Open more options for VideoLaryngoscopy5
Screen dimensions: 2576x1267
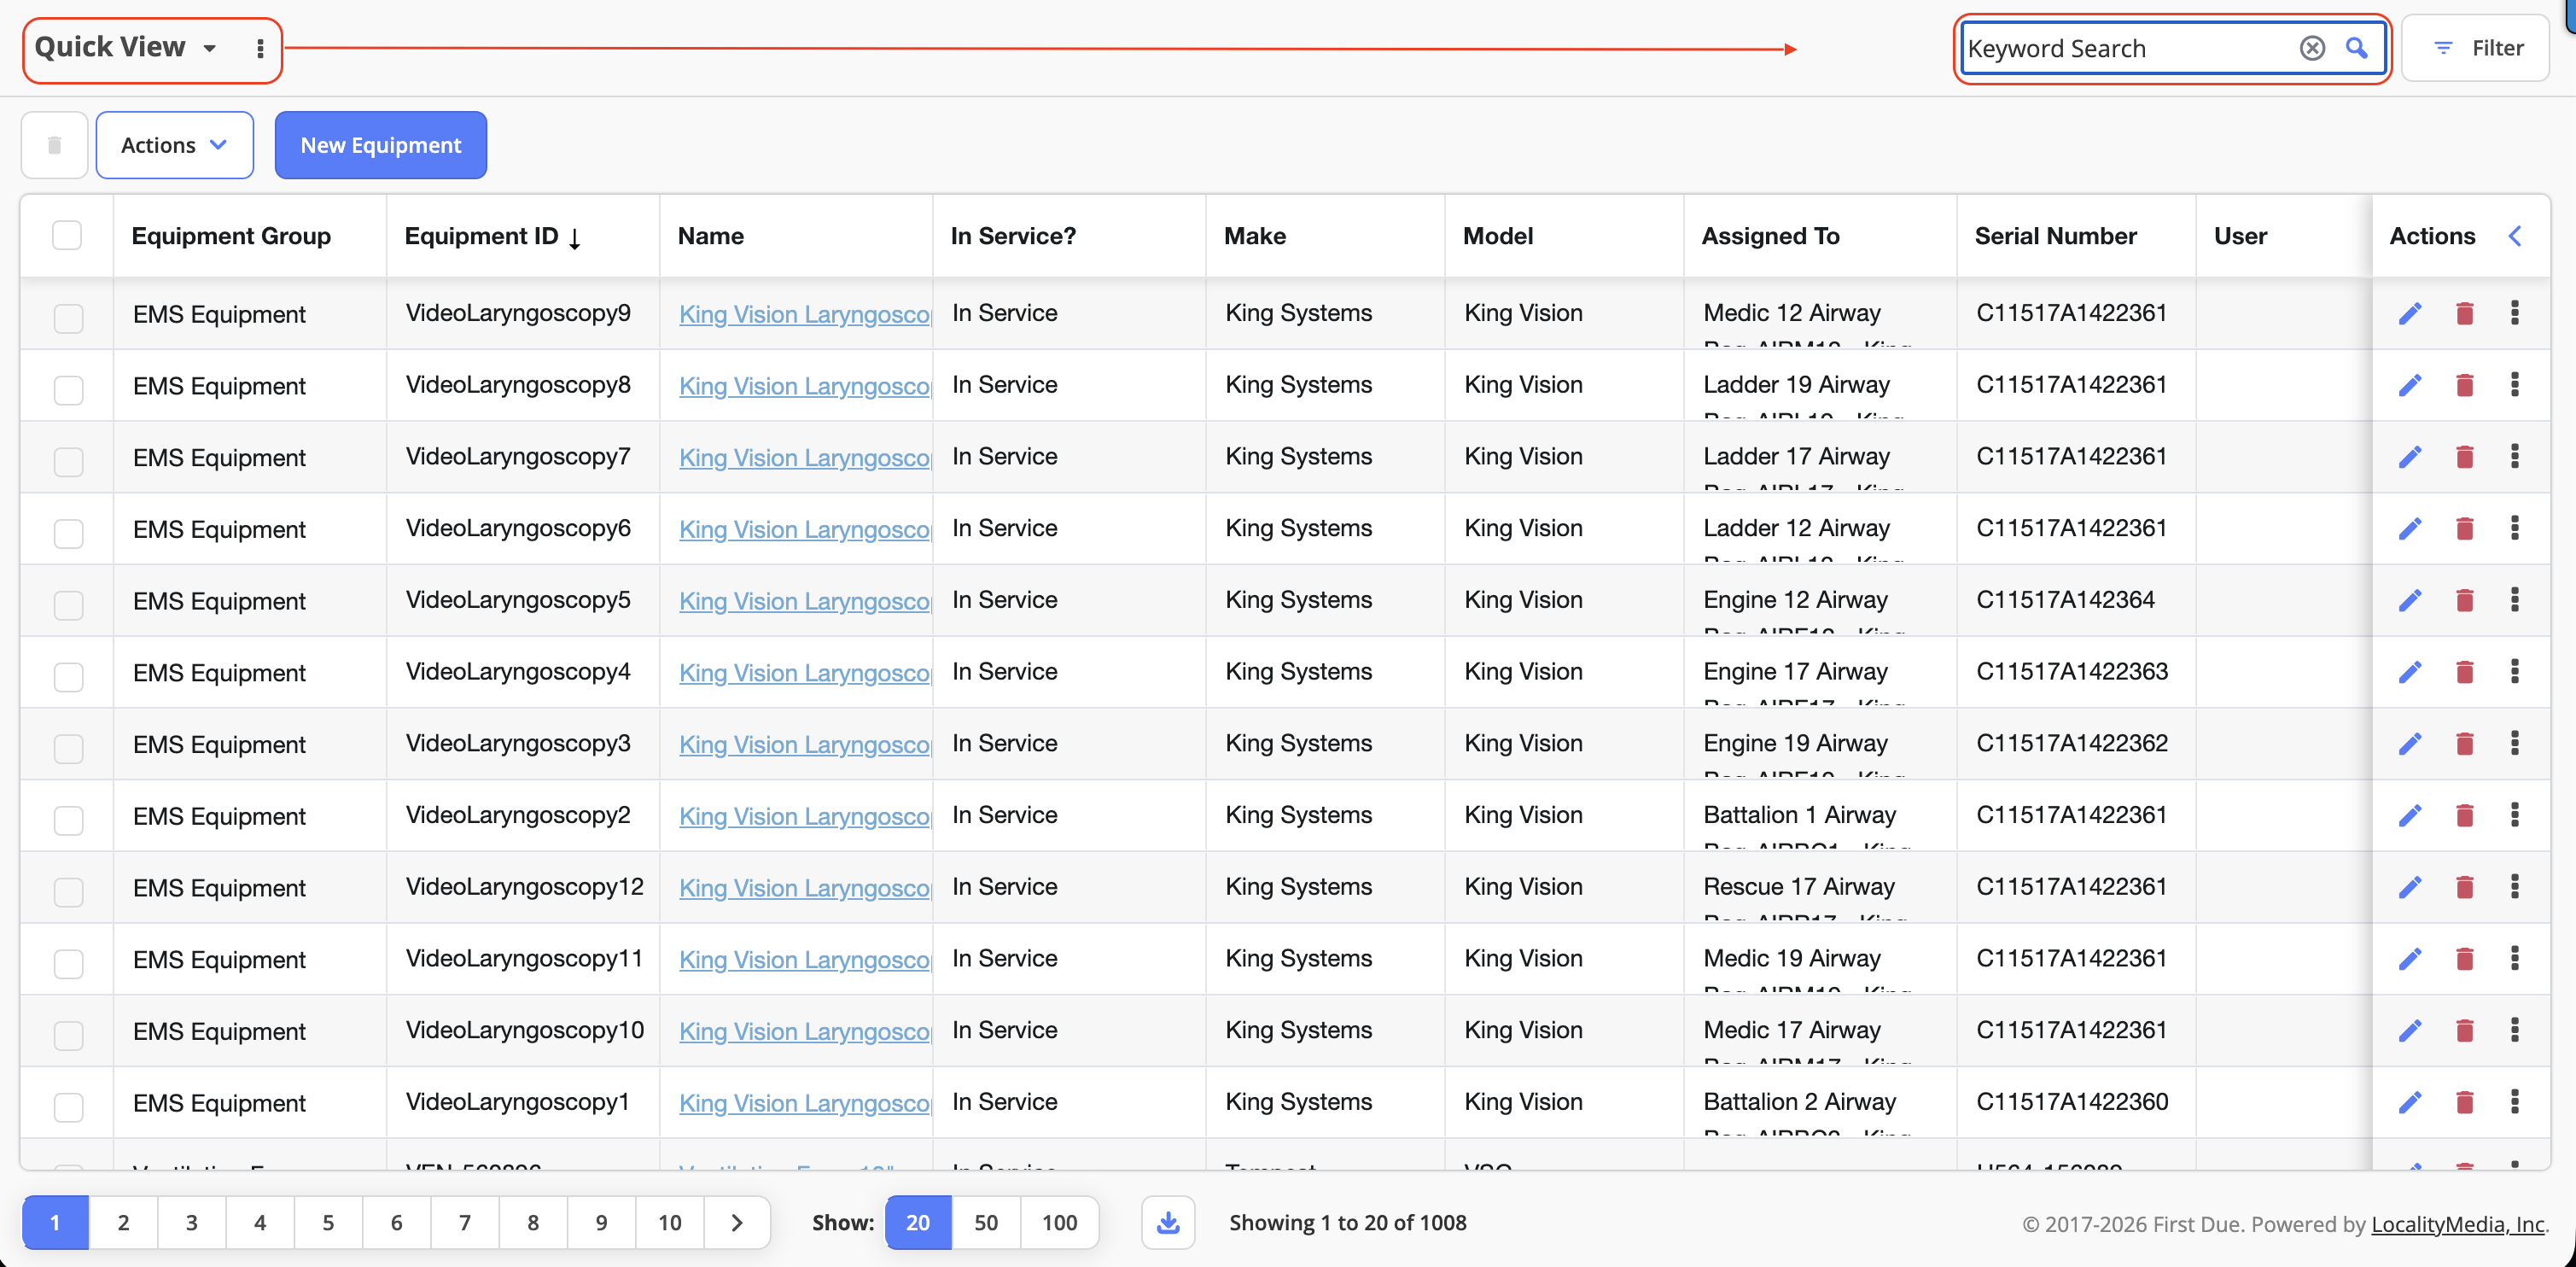click(2515, 600)
